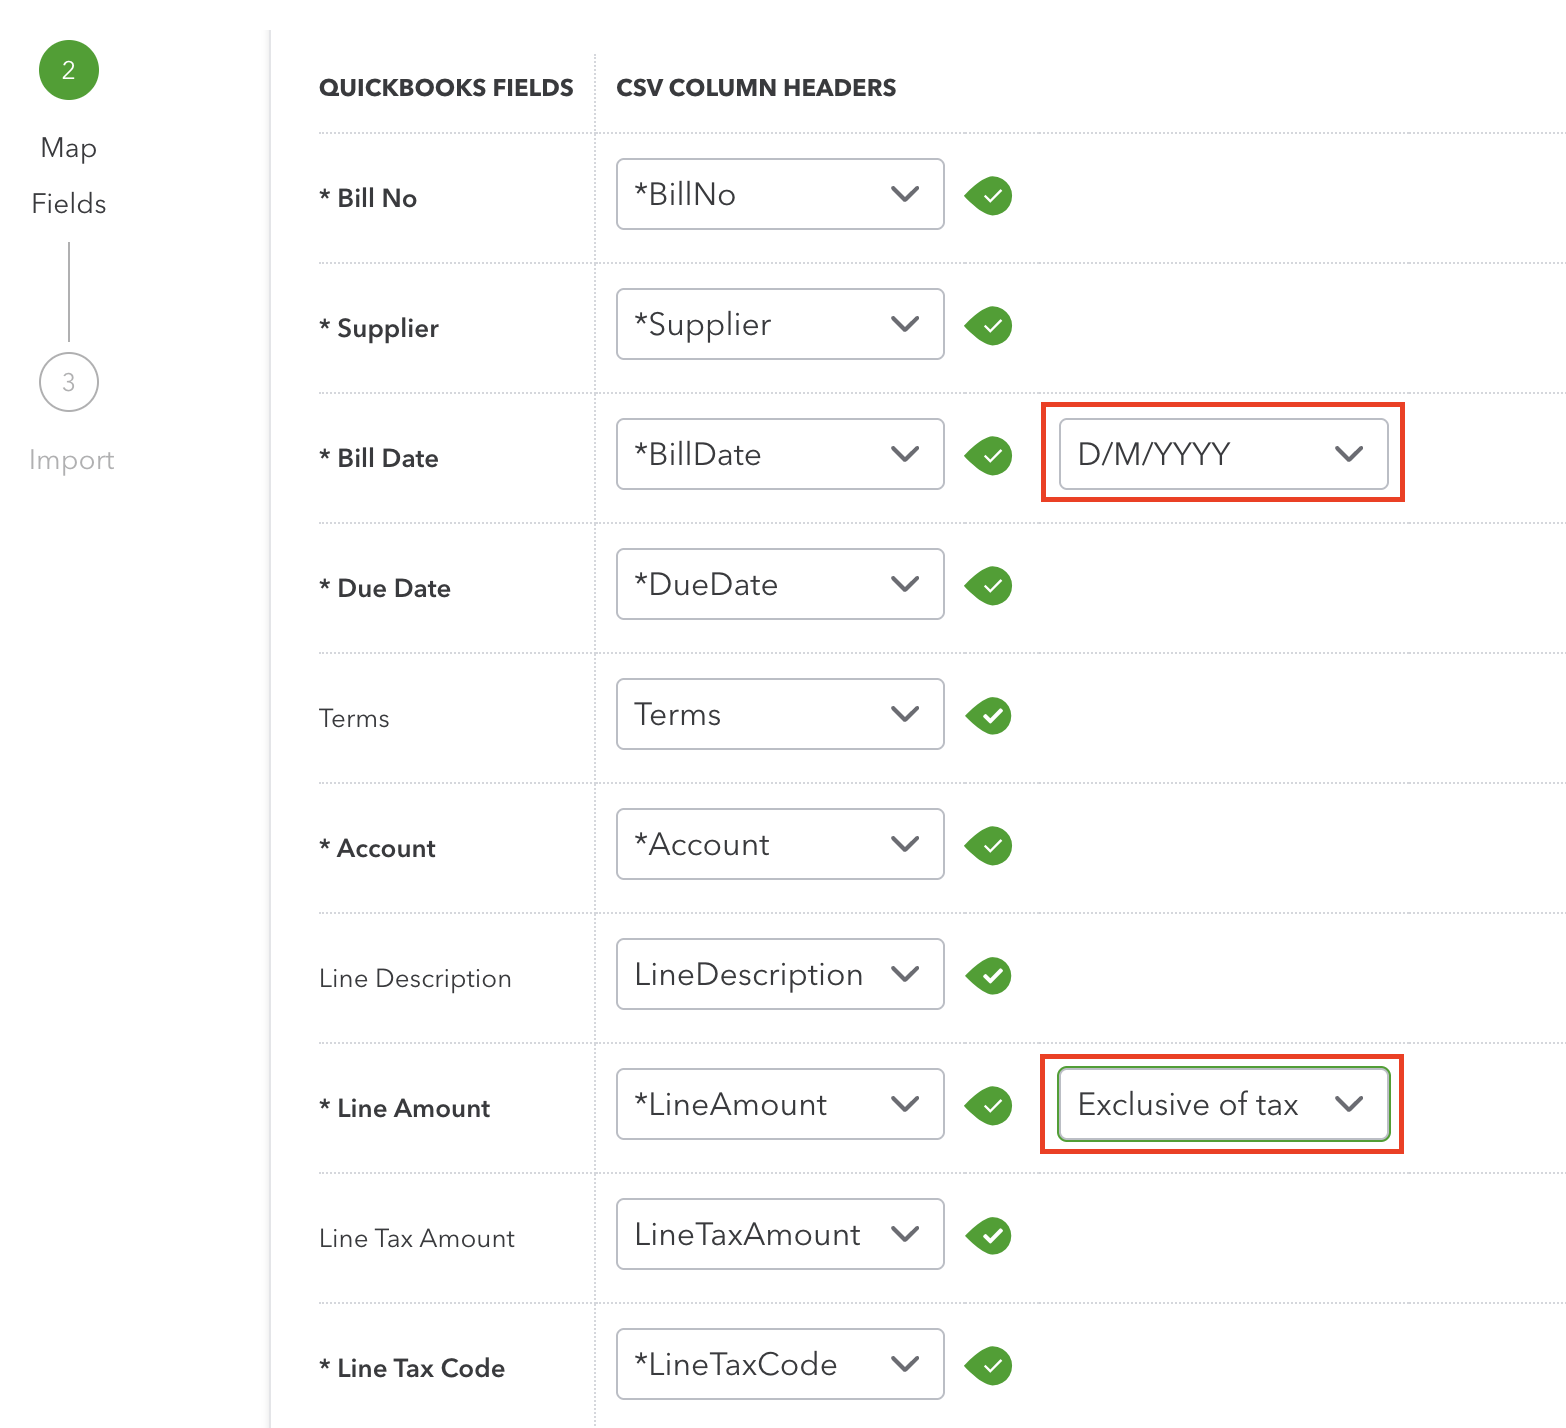Click the Map Fields step label

69,176
